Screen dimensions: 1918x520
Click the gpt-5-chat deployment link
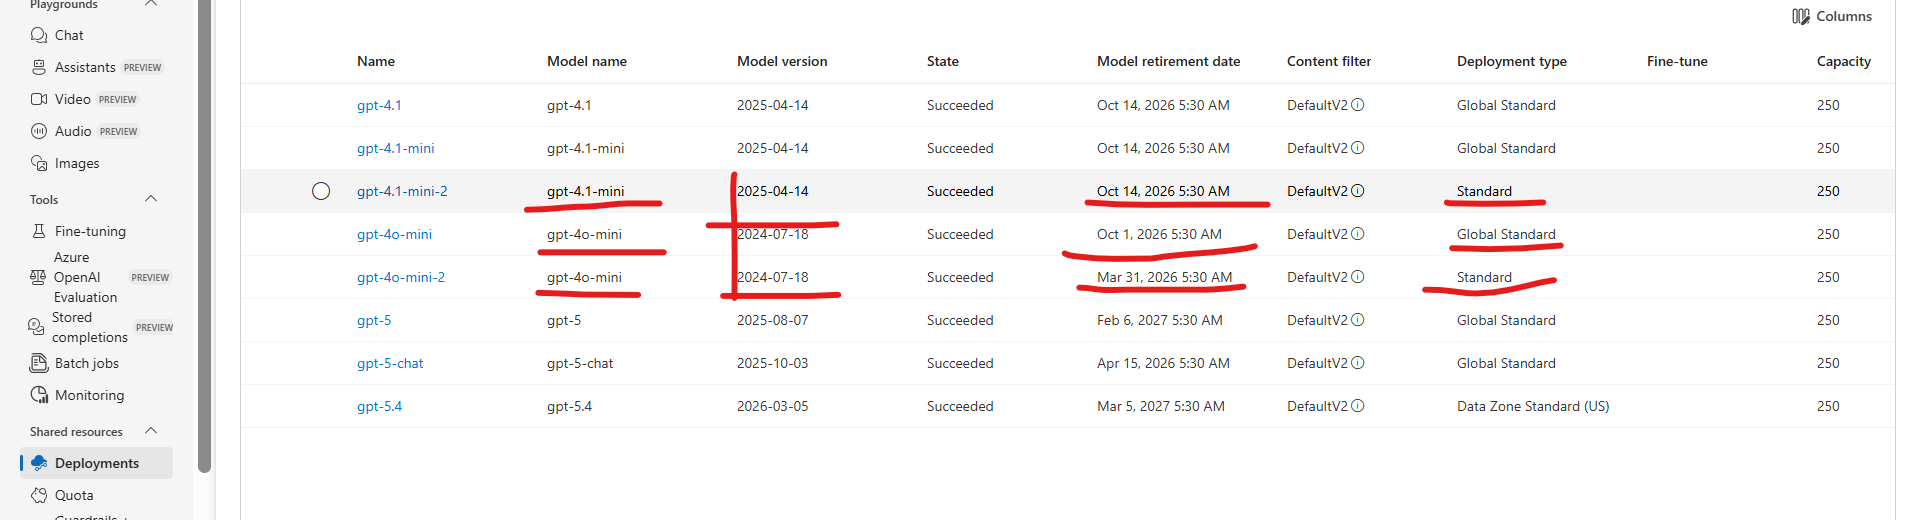(x=390, y=363)
